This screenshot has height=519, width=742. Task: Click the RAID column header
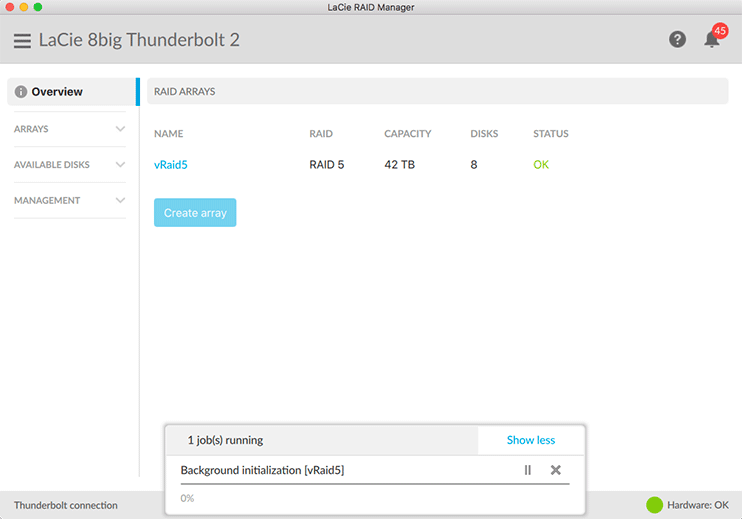click(321, 134)
